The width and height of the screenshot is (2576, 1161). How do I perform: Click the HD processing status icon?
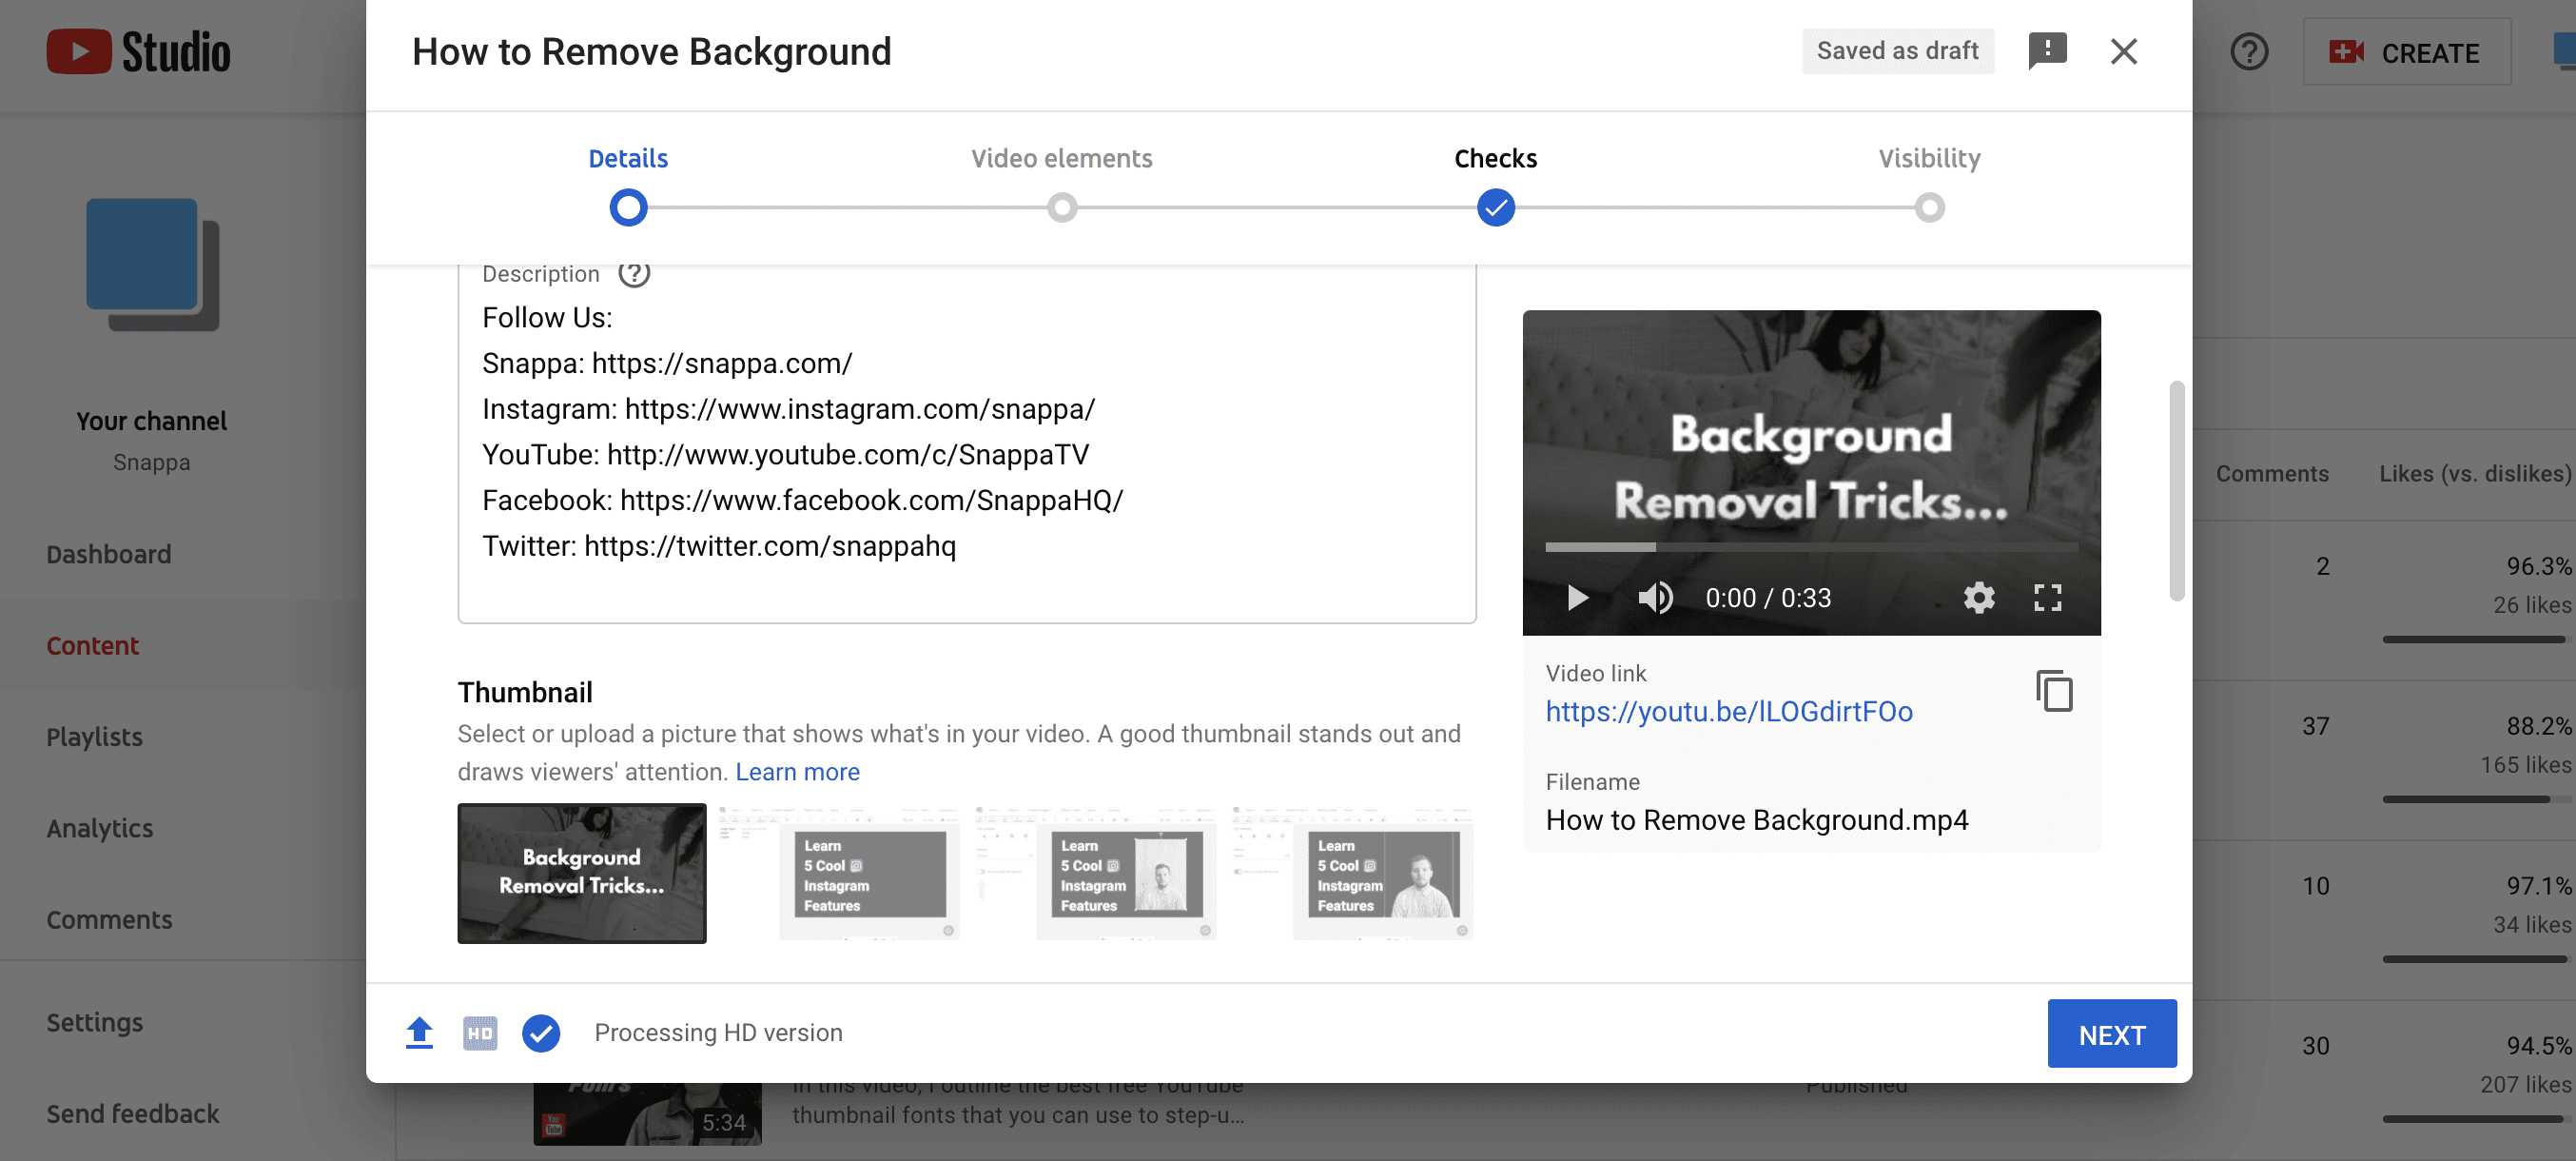coord(480,1033)
